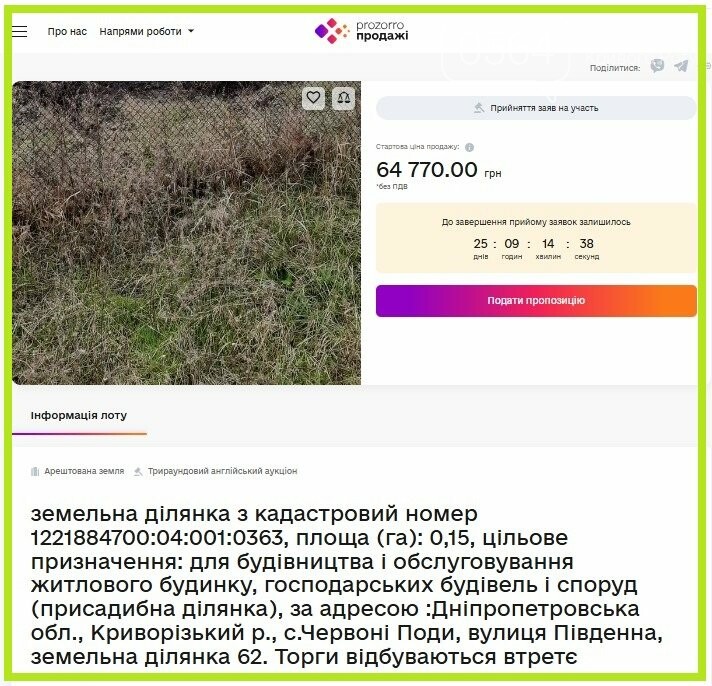Click the 64 770.00 грн price
This screenshot has width=712, height=686.
click(x=439, y=170)
